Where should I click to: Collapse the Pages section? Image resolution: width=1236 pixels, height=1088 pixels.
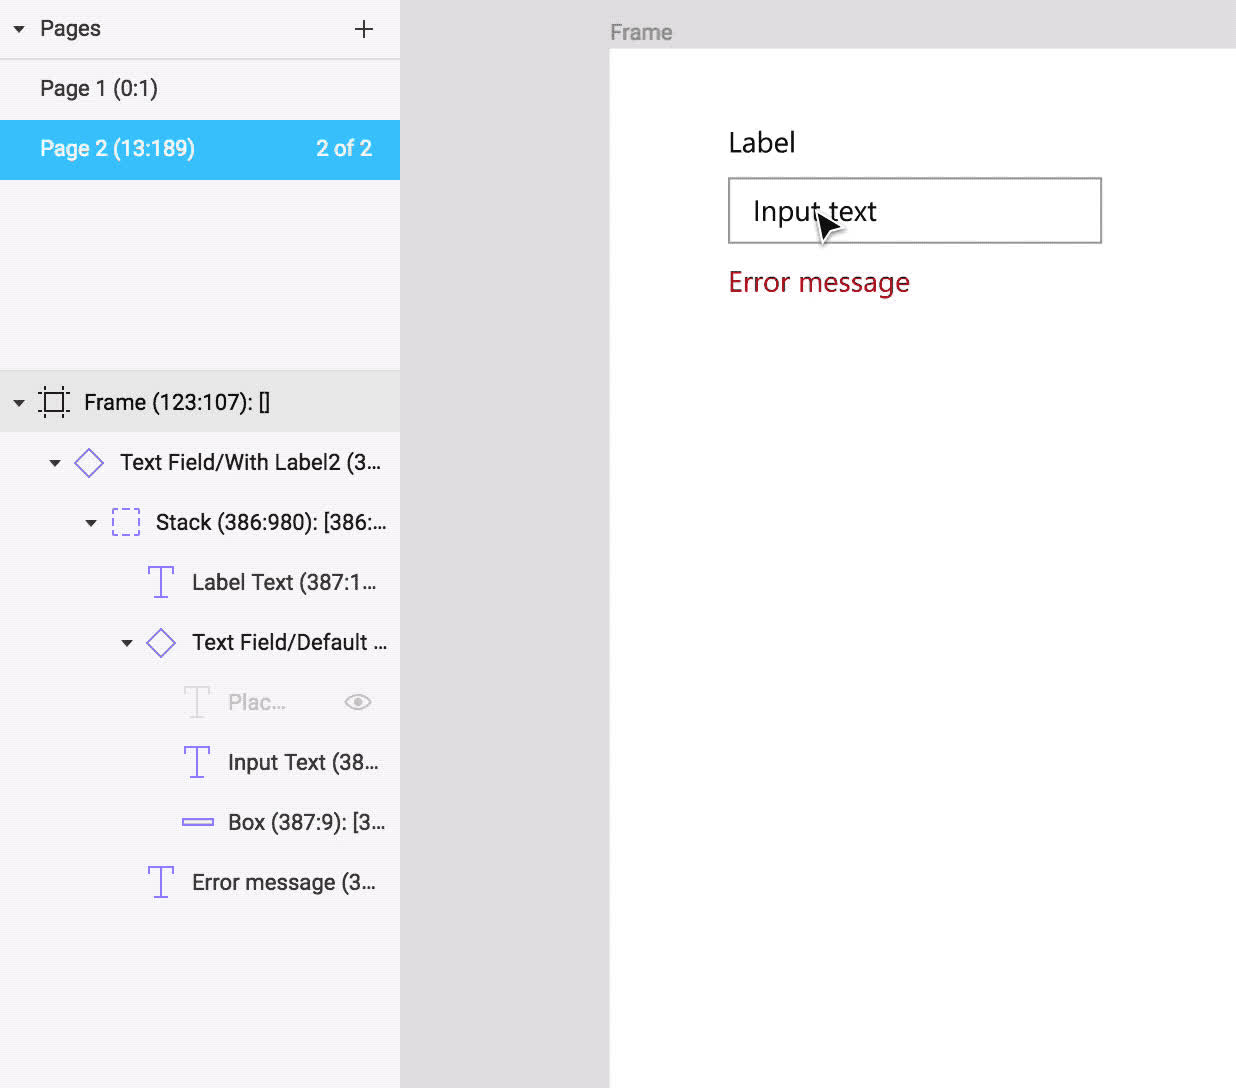pyautogui.click(x=19, y=29)
